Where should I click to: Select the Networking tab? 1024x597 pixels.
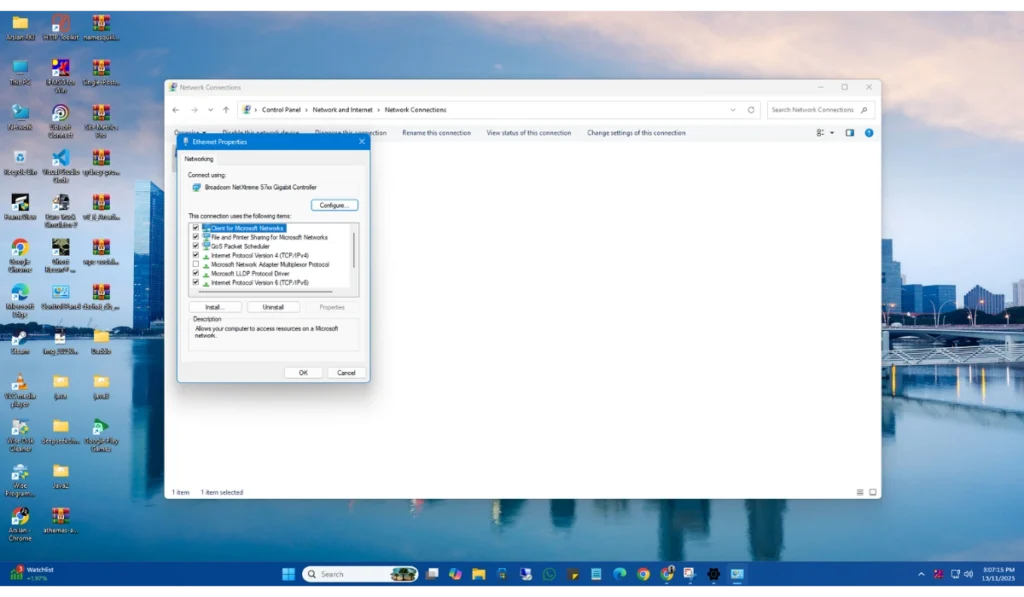pos(198,159)
